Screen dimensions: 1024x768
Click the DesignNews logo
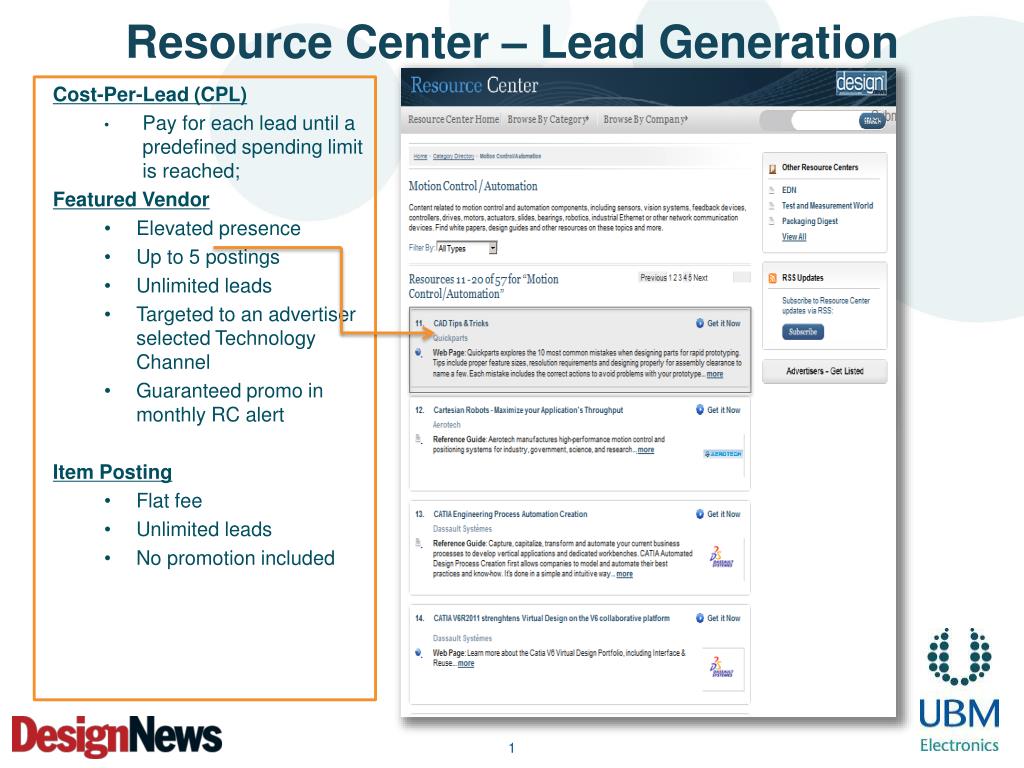(117, 736)
